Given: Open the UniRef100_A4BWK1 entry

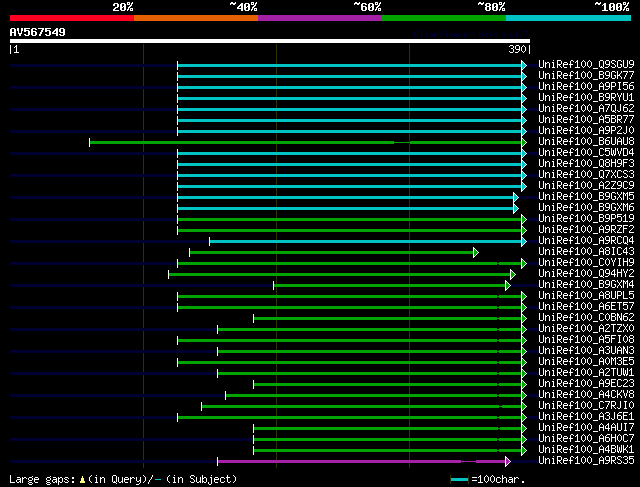Looking at the screenshot, I should pyautogui.click(x=586, y=450).
